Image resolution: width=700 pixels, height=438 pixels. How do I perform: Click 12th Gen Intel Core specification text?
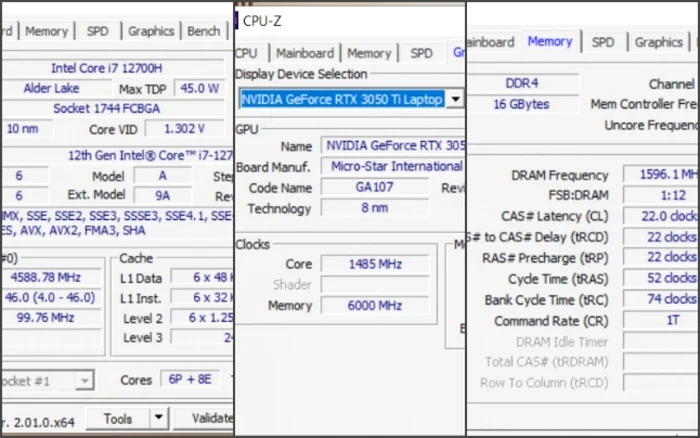(x=150, y=155)
